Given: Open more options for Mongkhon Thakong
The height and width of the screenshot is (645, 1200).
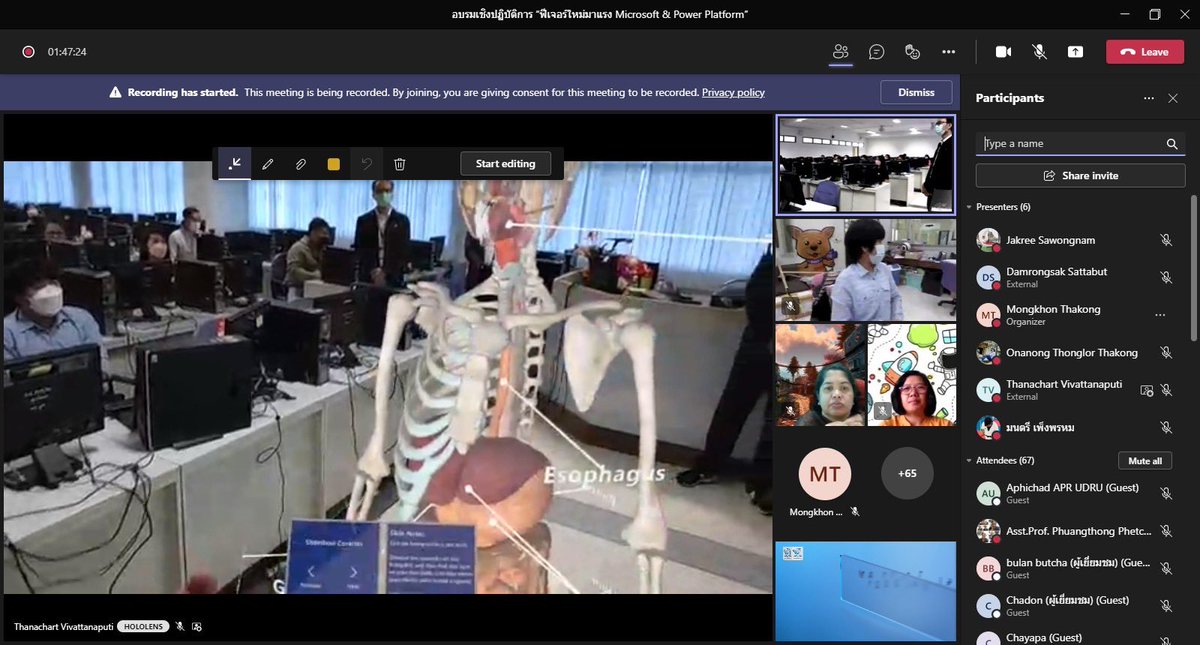Looking at the screenshot, I should 1160,315.
